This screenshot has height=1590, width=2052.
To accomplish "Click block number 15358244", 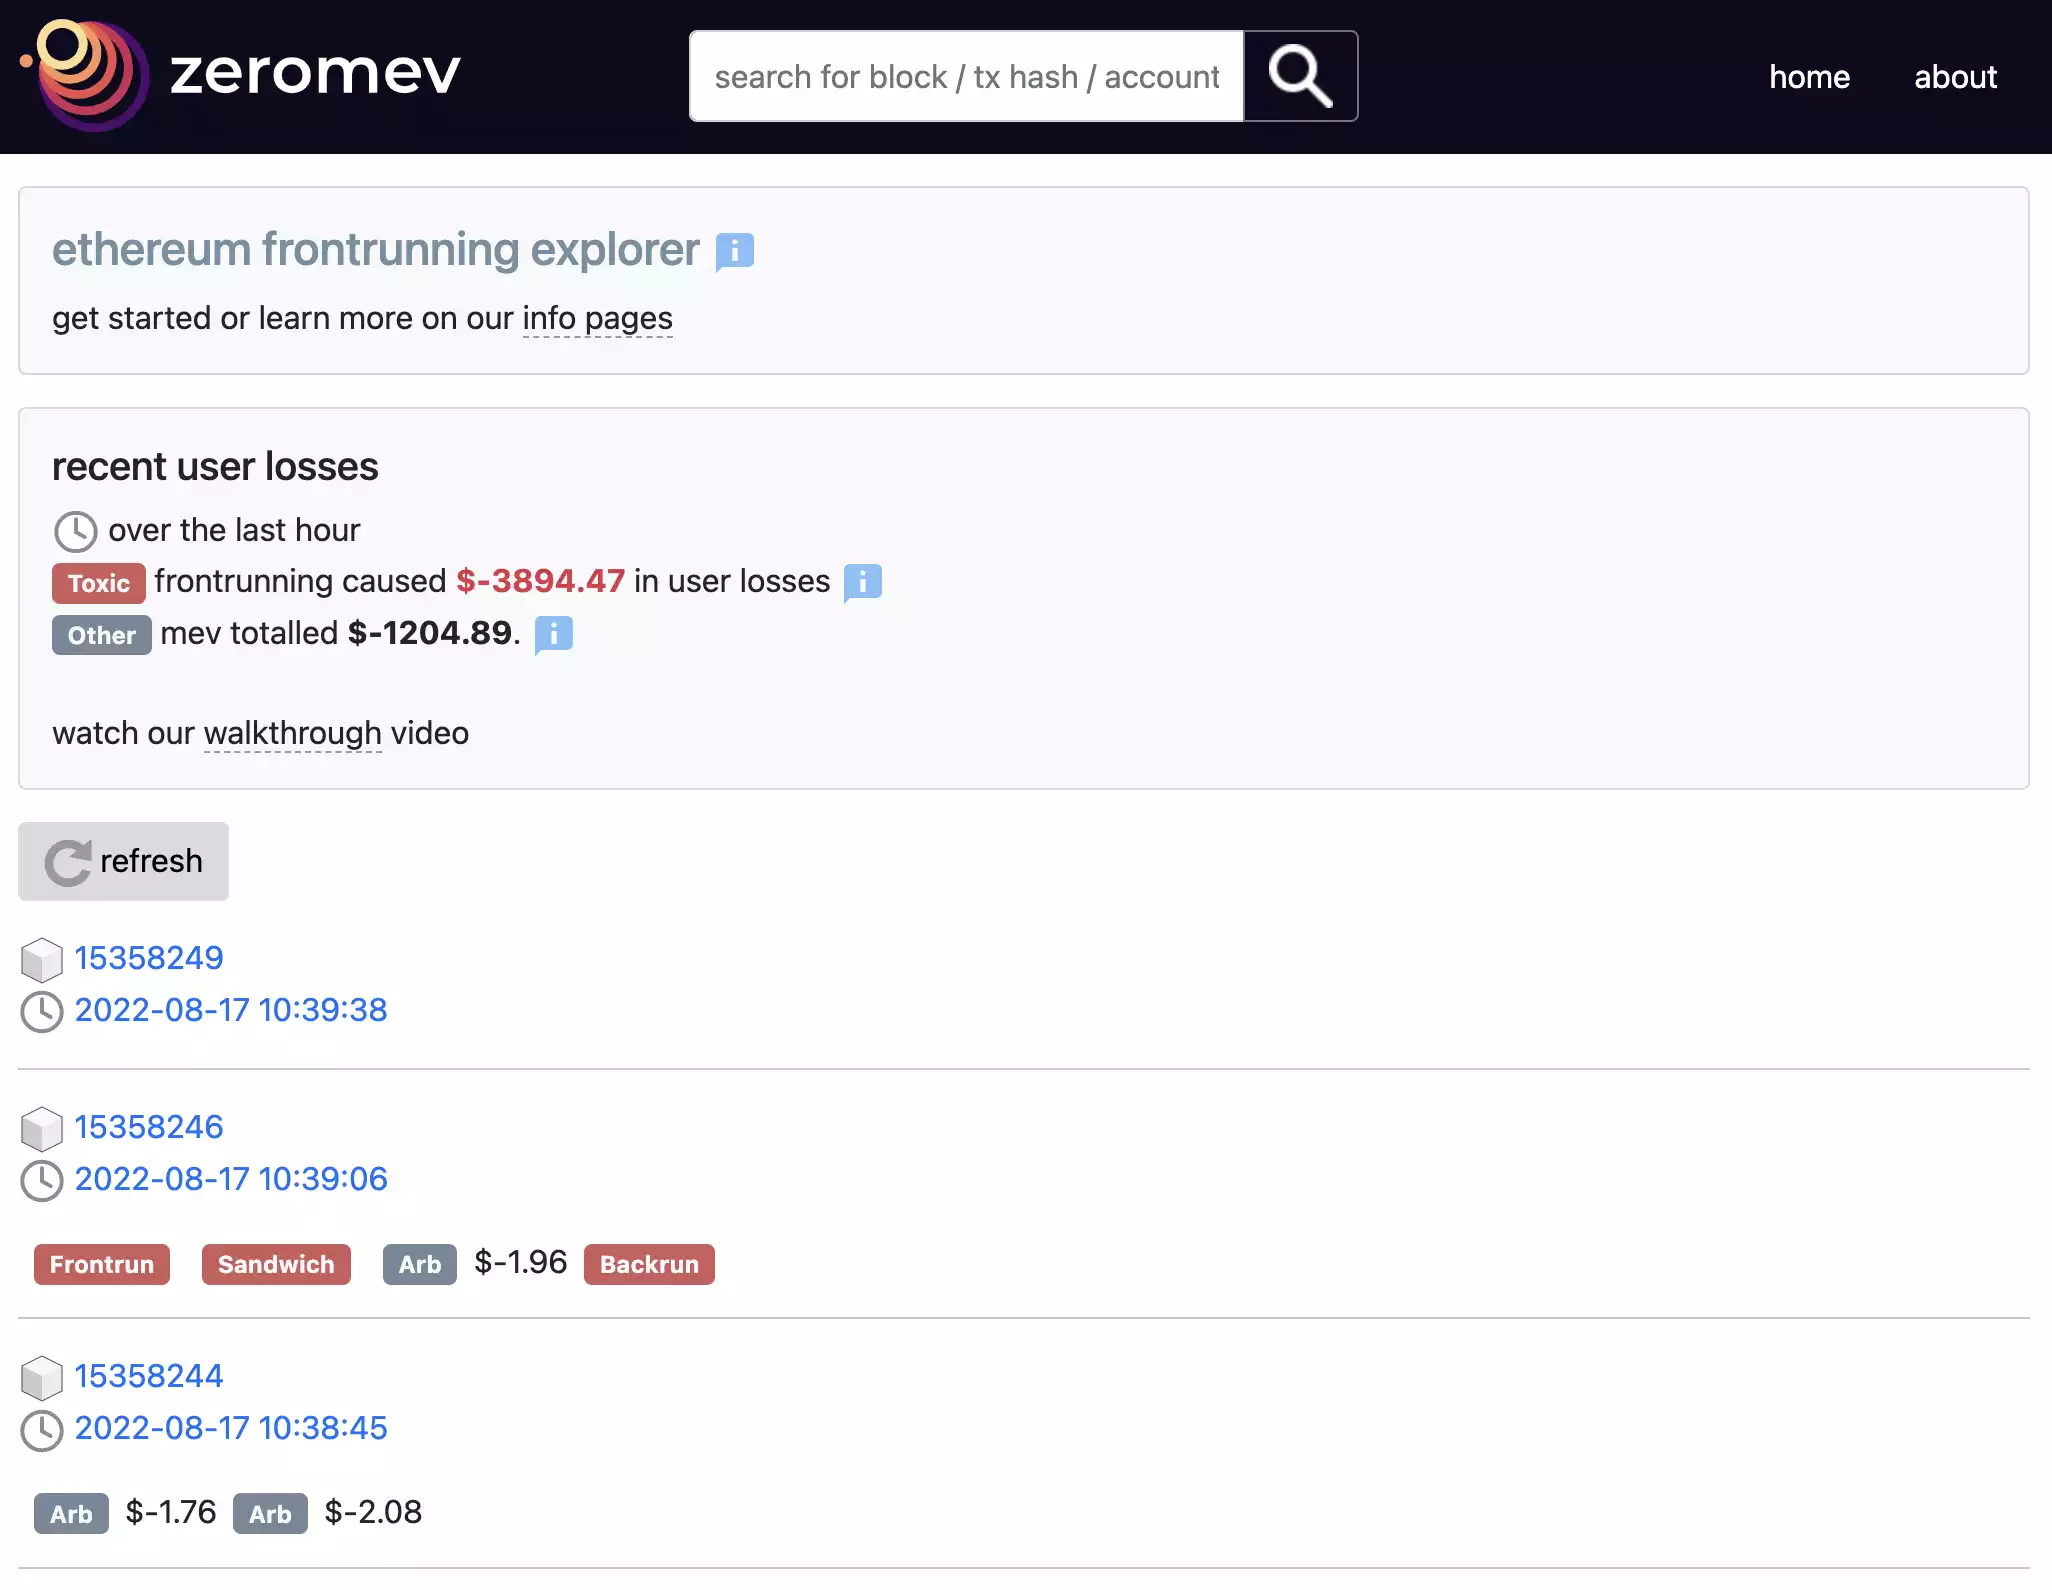I will pos(150,1375).
